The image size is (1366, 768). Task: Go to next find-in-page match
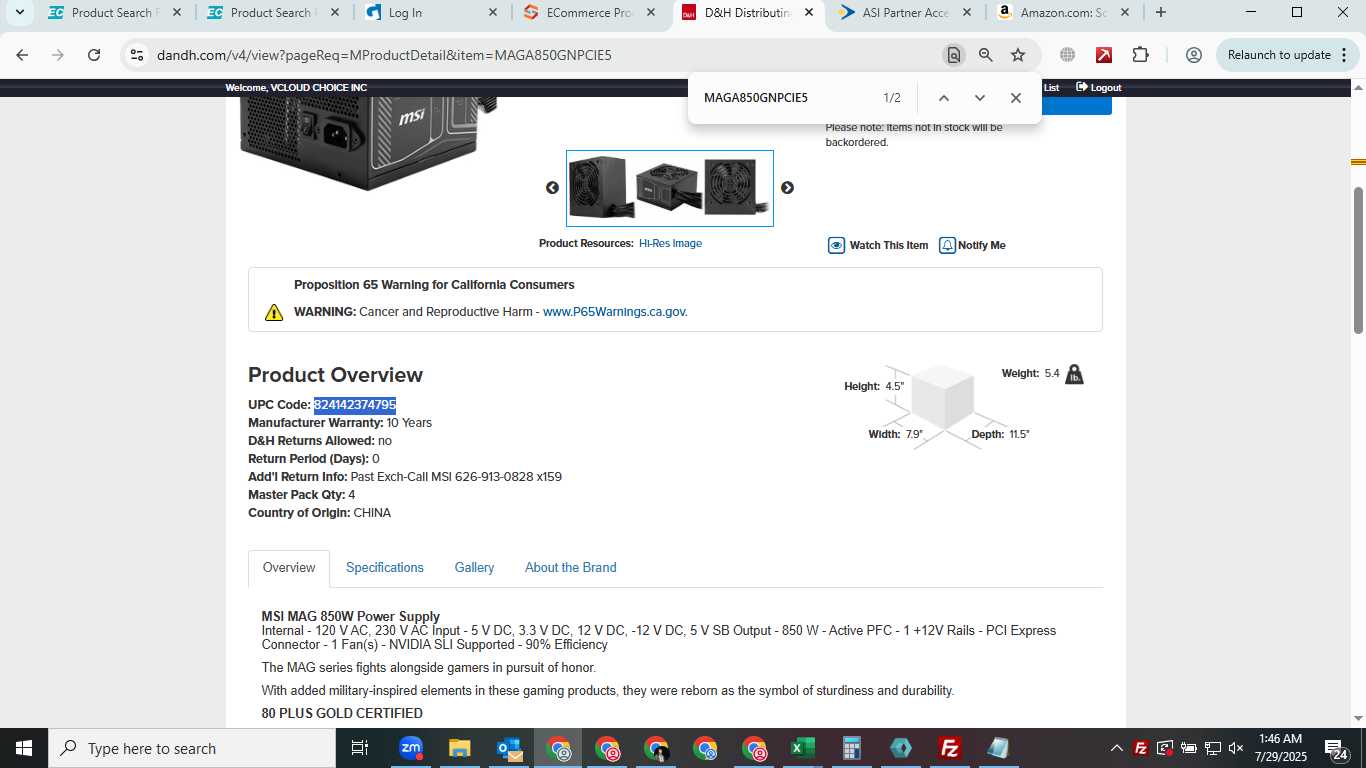tap(980, 98)
